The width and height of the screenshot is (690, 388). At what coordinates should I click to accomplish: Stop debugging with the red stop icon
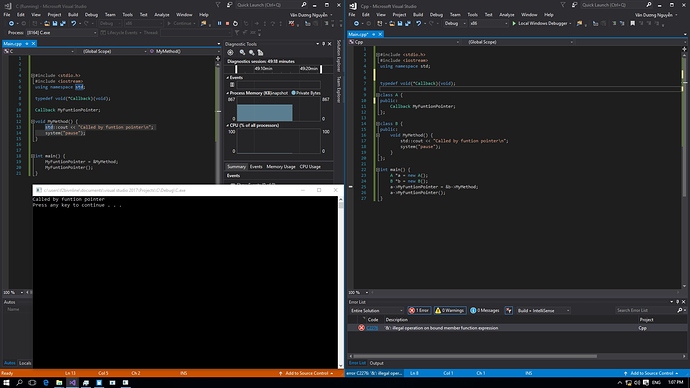[x=228, y=23]
